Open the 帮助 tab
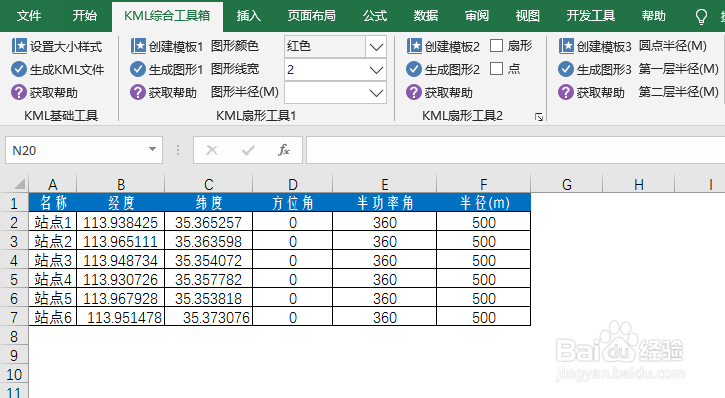Image resolution: width=725 pixels, height=398 pixels. point(653,16)
